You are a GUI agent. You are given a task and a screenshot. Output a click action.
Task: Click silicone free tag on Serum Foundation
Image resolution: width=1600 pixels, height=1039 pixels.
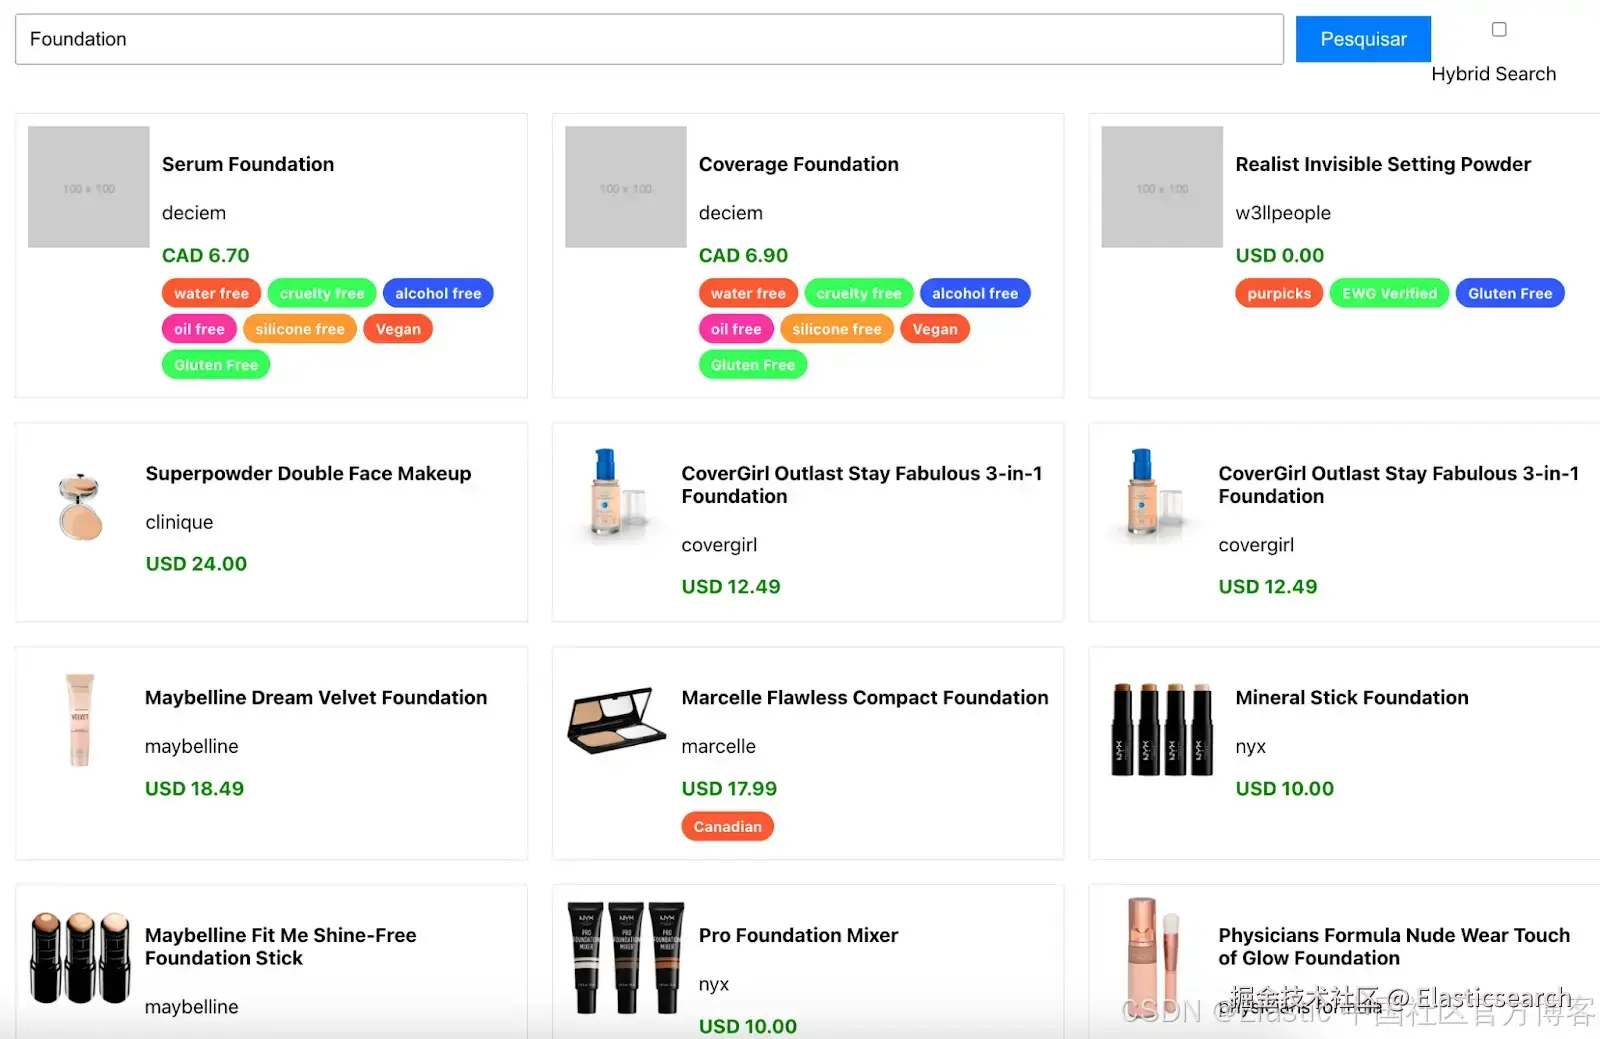point(299,329)
